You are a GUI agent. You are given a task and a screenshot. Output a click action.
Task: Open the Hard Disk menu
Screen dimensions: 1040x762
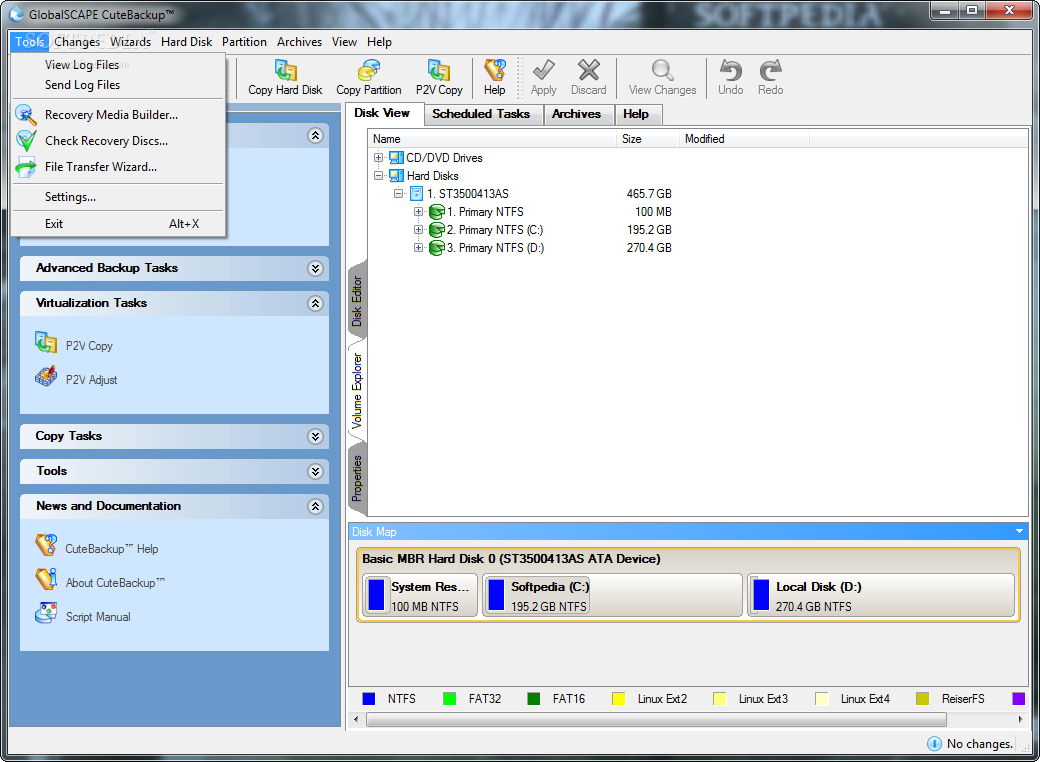coord(186,42)
